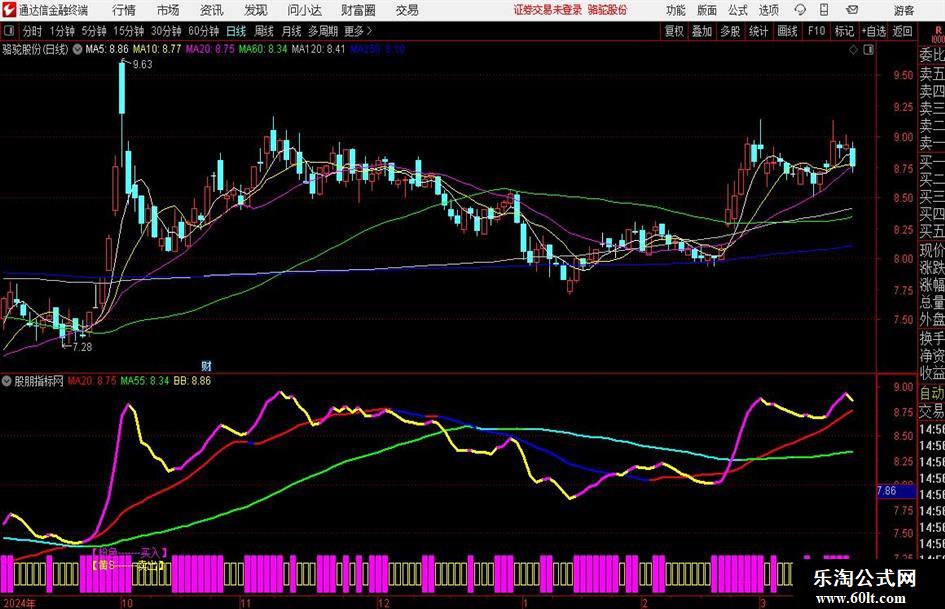The image size is (945, 609).
Task: Open the 交易 menu
Action: click(x=407, y=10)
